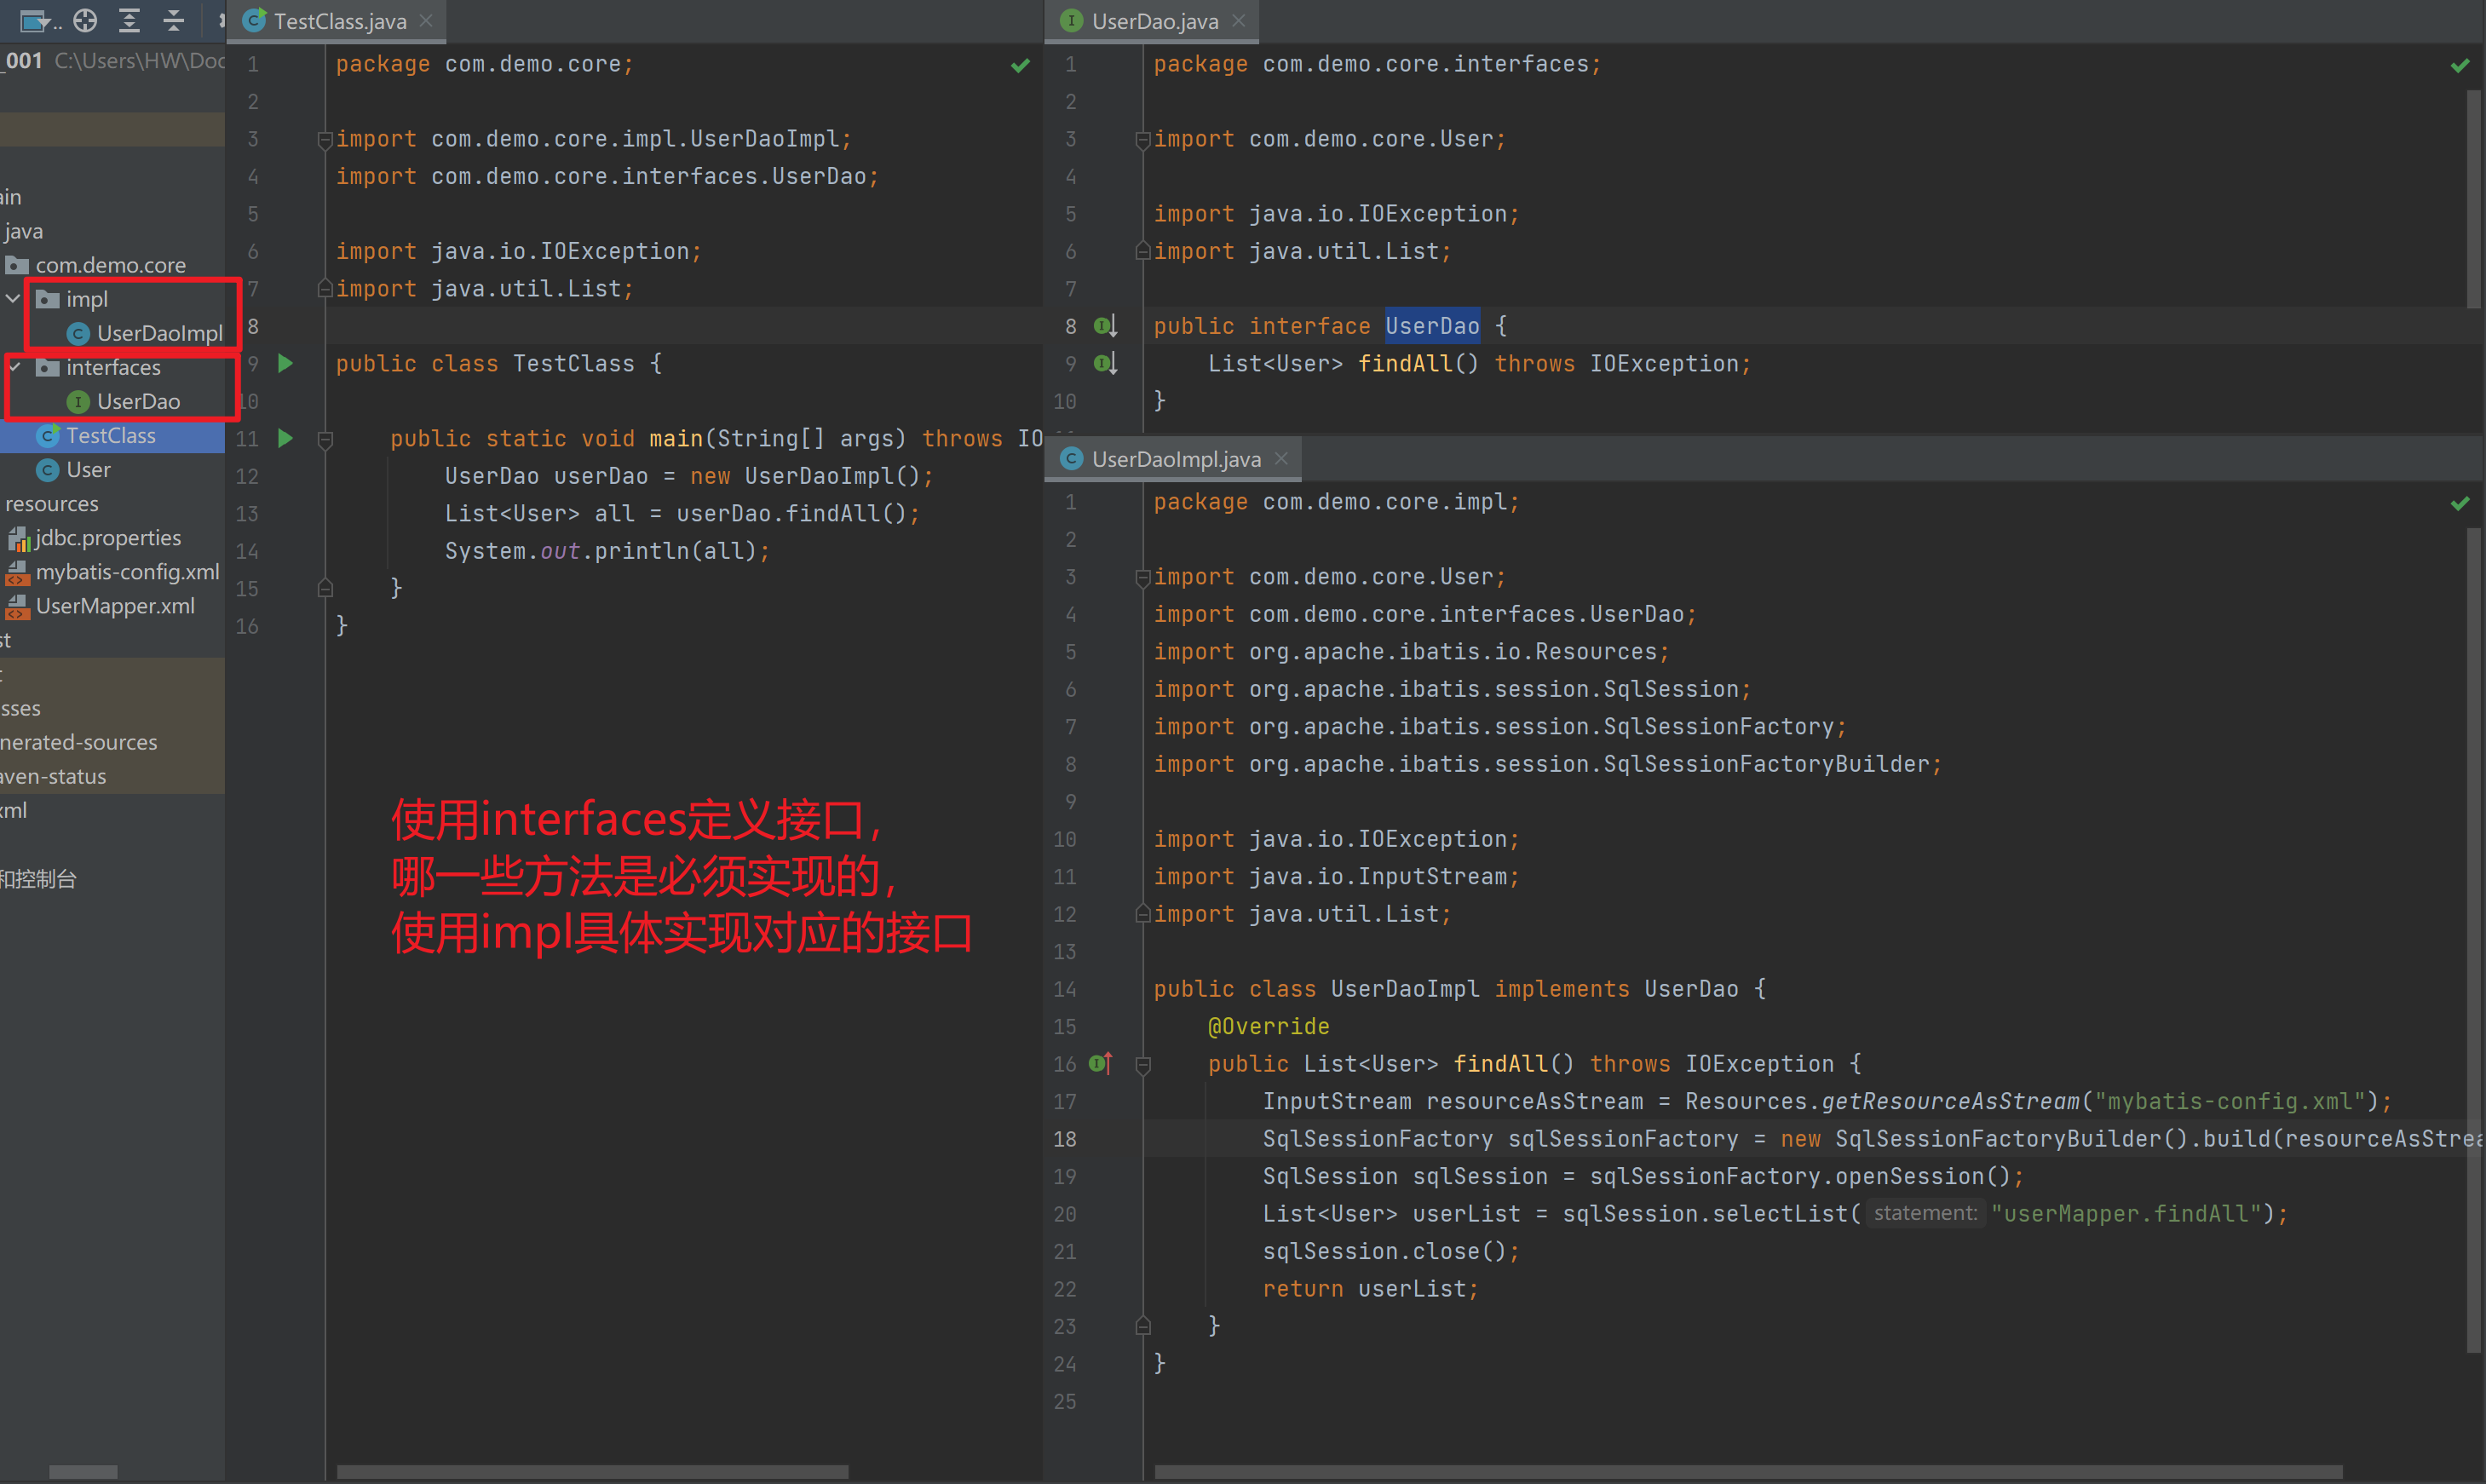Click the Expand All icon in project toolbar

(x=129, y=20)
